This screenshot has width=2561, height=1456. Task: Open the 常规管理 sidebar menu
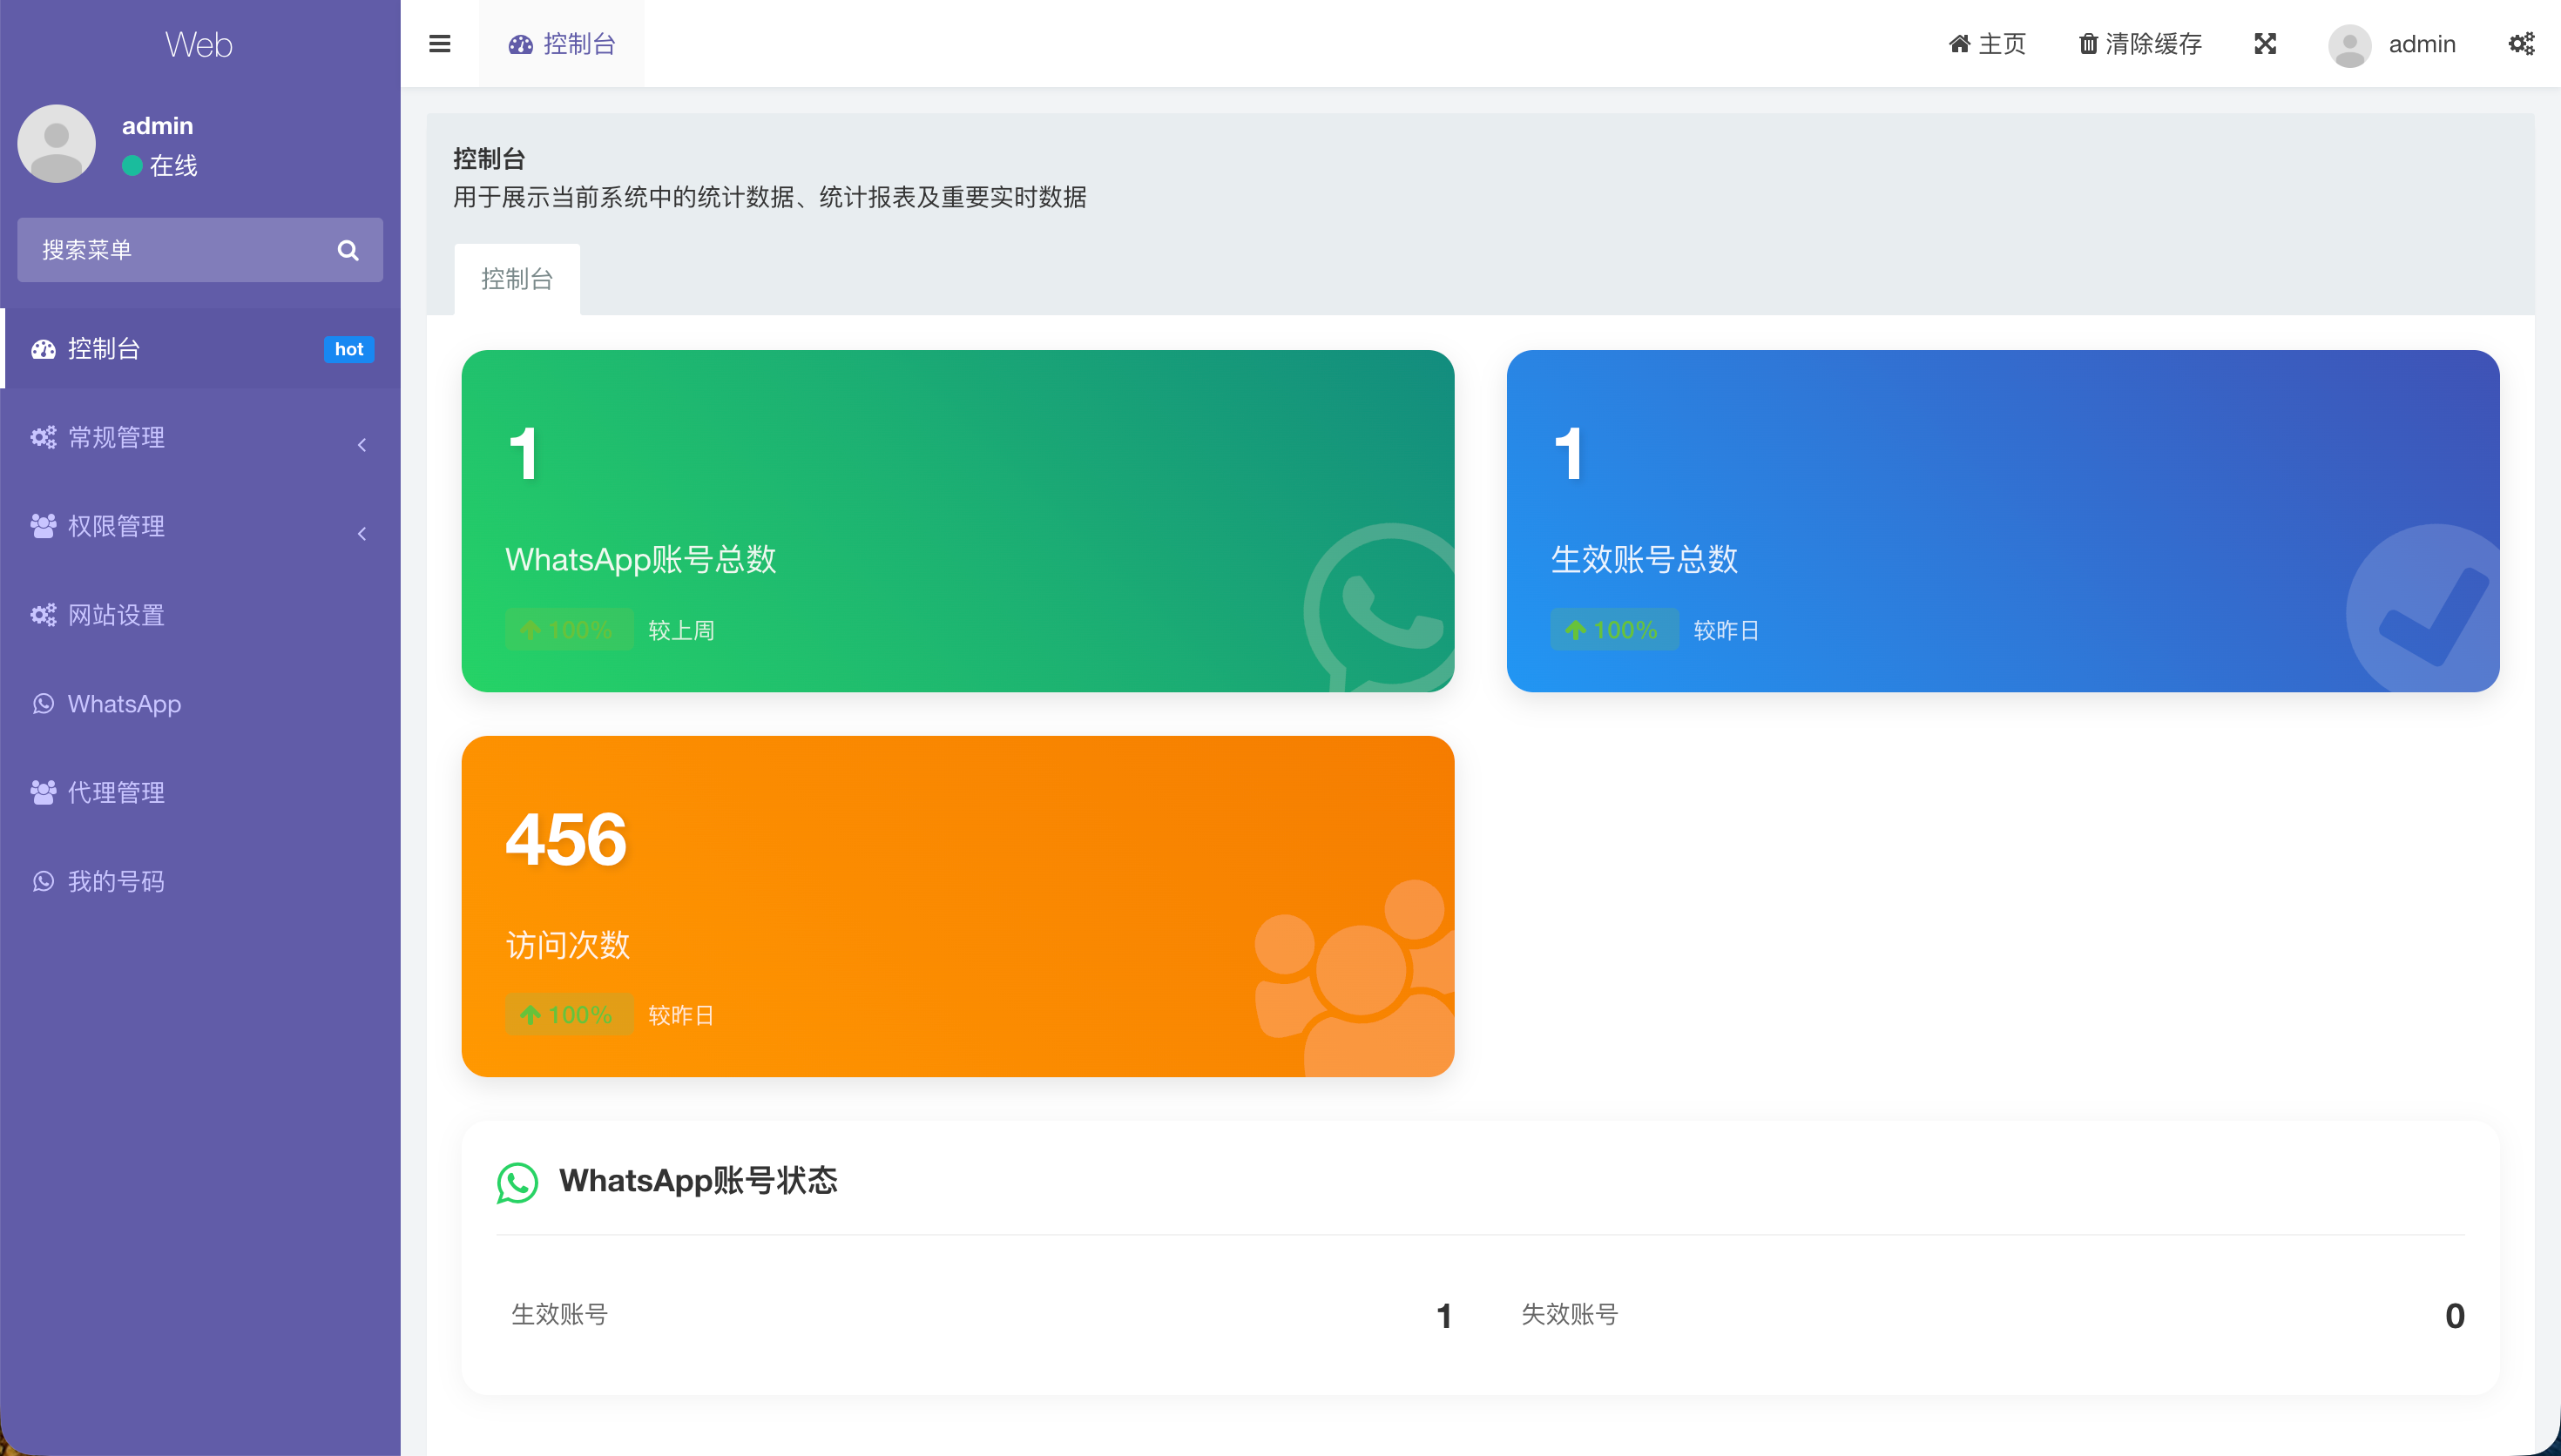click(200, 438)
